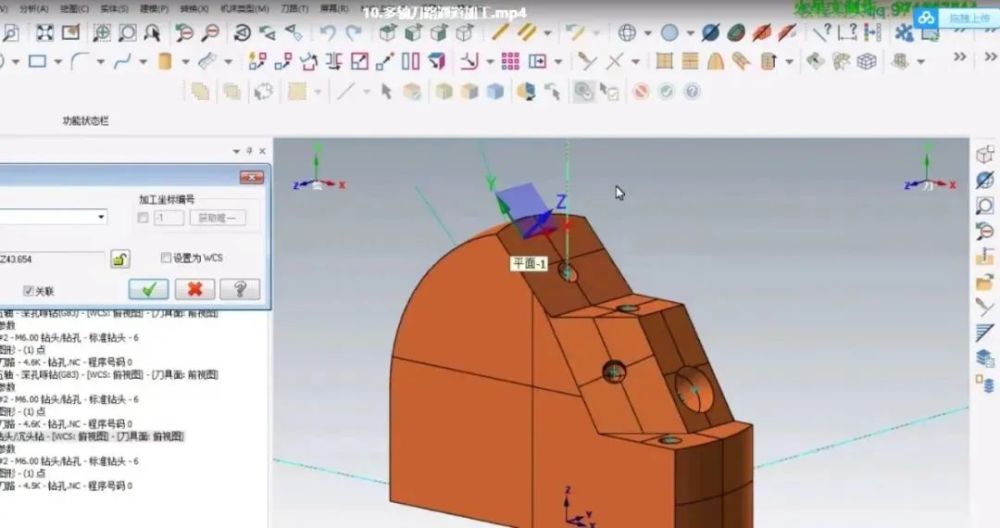The image size is (1000, 528).
Task: Click the wireframe globe shading icon
Action: point(627,33)
